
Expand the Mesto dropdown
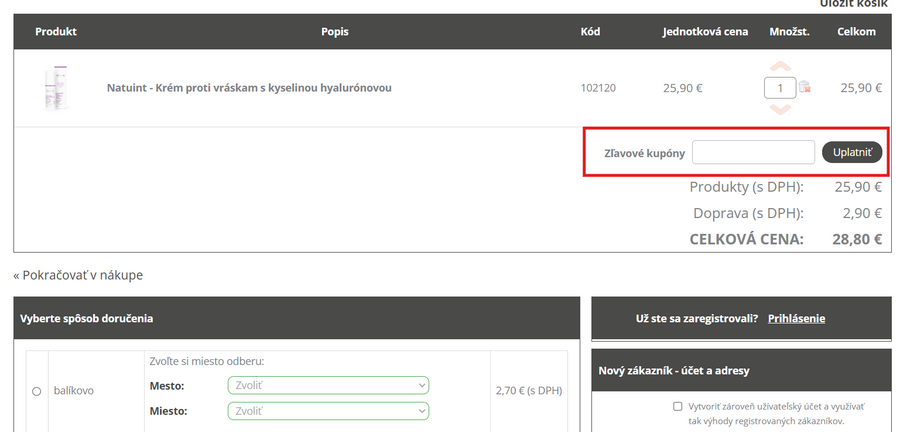click(328, 385)
